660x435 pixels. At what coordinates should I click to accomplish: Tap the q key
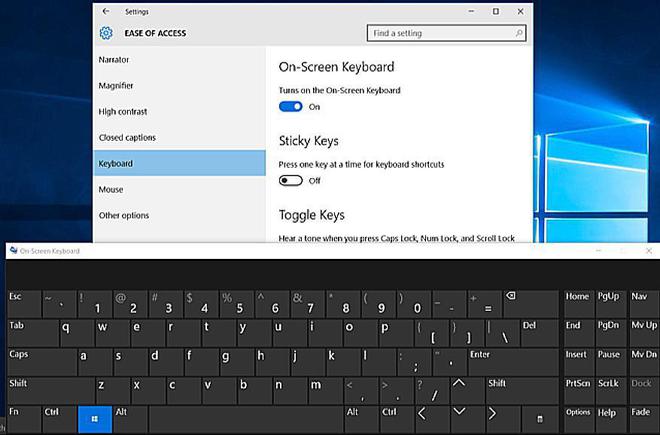[77, 333]
